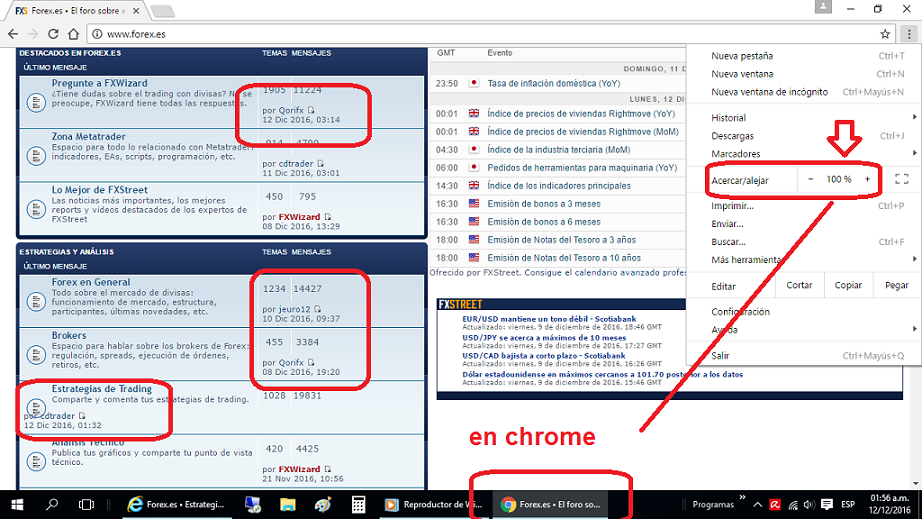The height and width of the screenshot is (519, 922).
Task: Select Nueva ventana de incógnito
Action: click(x=769, y=92)
